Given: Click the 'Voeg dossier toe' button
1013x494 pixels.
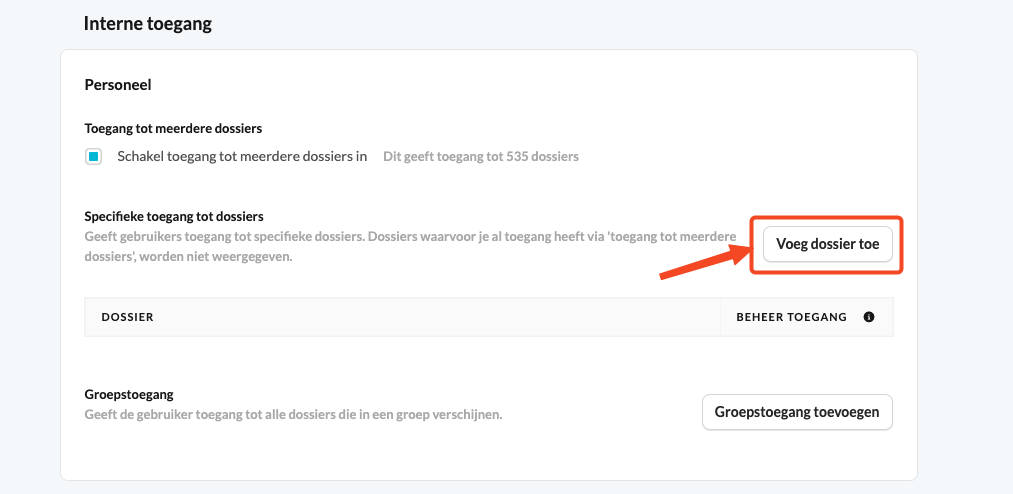Looking at the screenshot, I should click(x=828, y=244).
